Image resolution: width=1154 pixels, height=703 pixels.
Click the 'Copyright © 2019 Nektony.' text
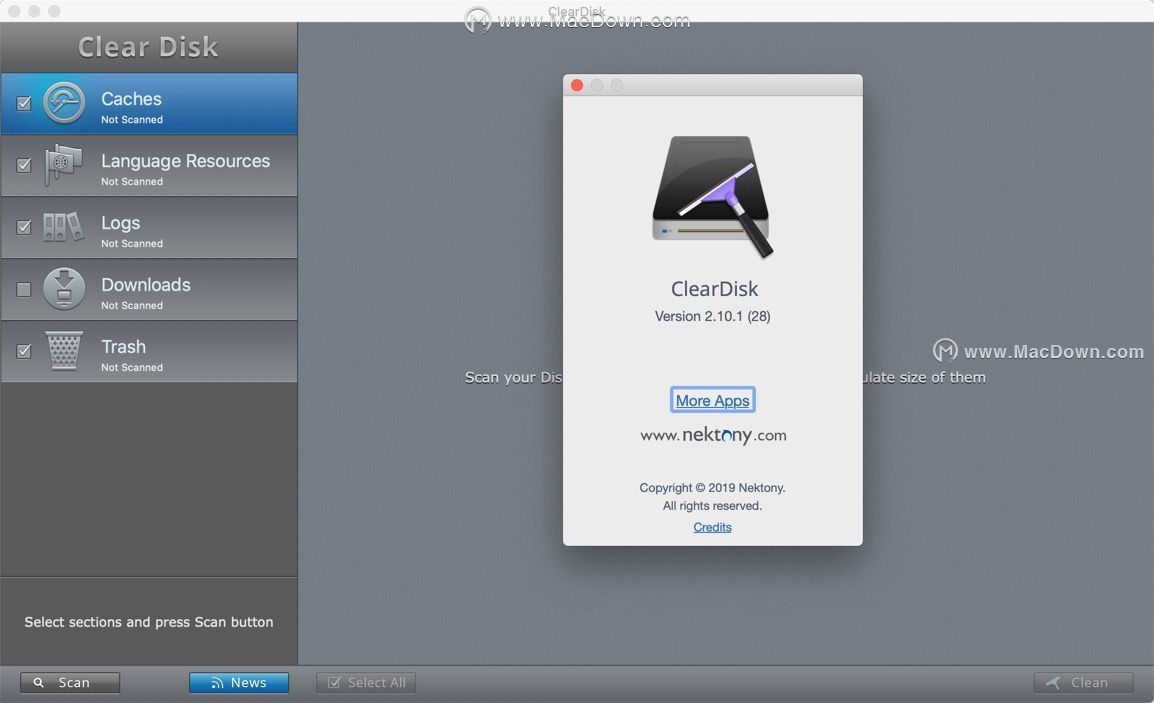coord(712,487)
